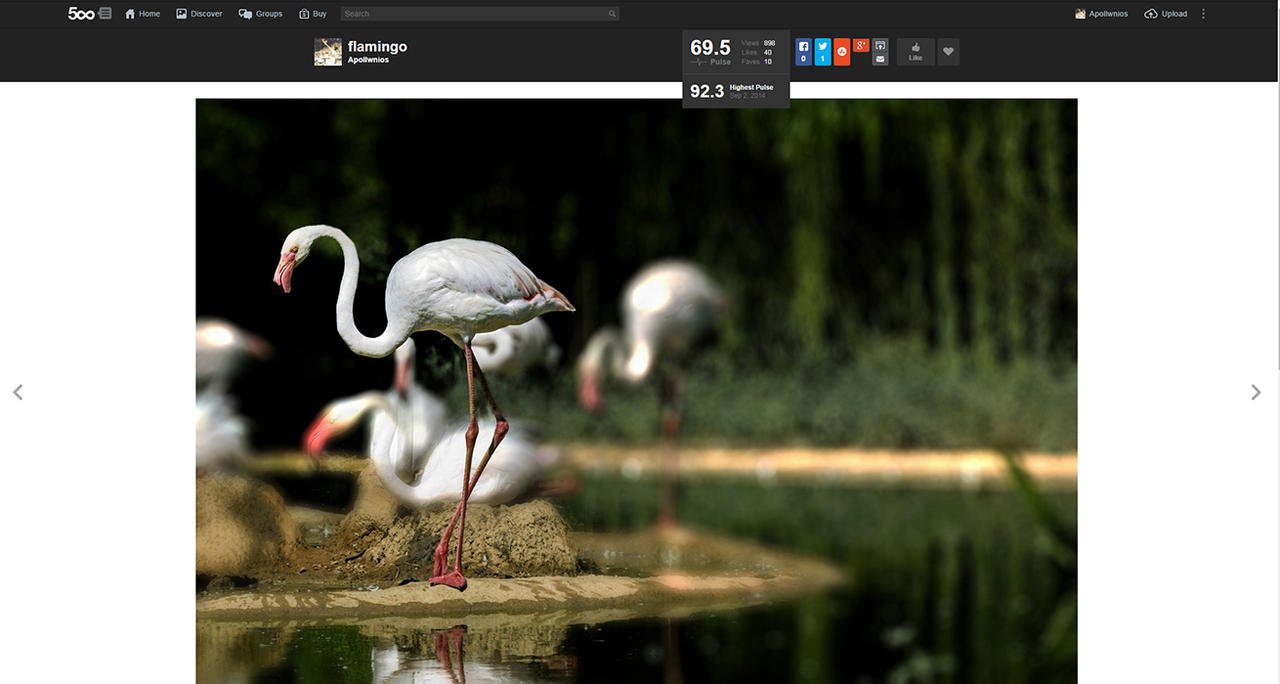The width and height of the screenshot is (1280, 684).
Task: Share photo on StumbleUpon
Action: pyautogui.click(x=842, y=52)
